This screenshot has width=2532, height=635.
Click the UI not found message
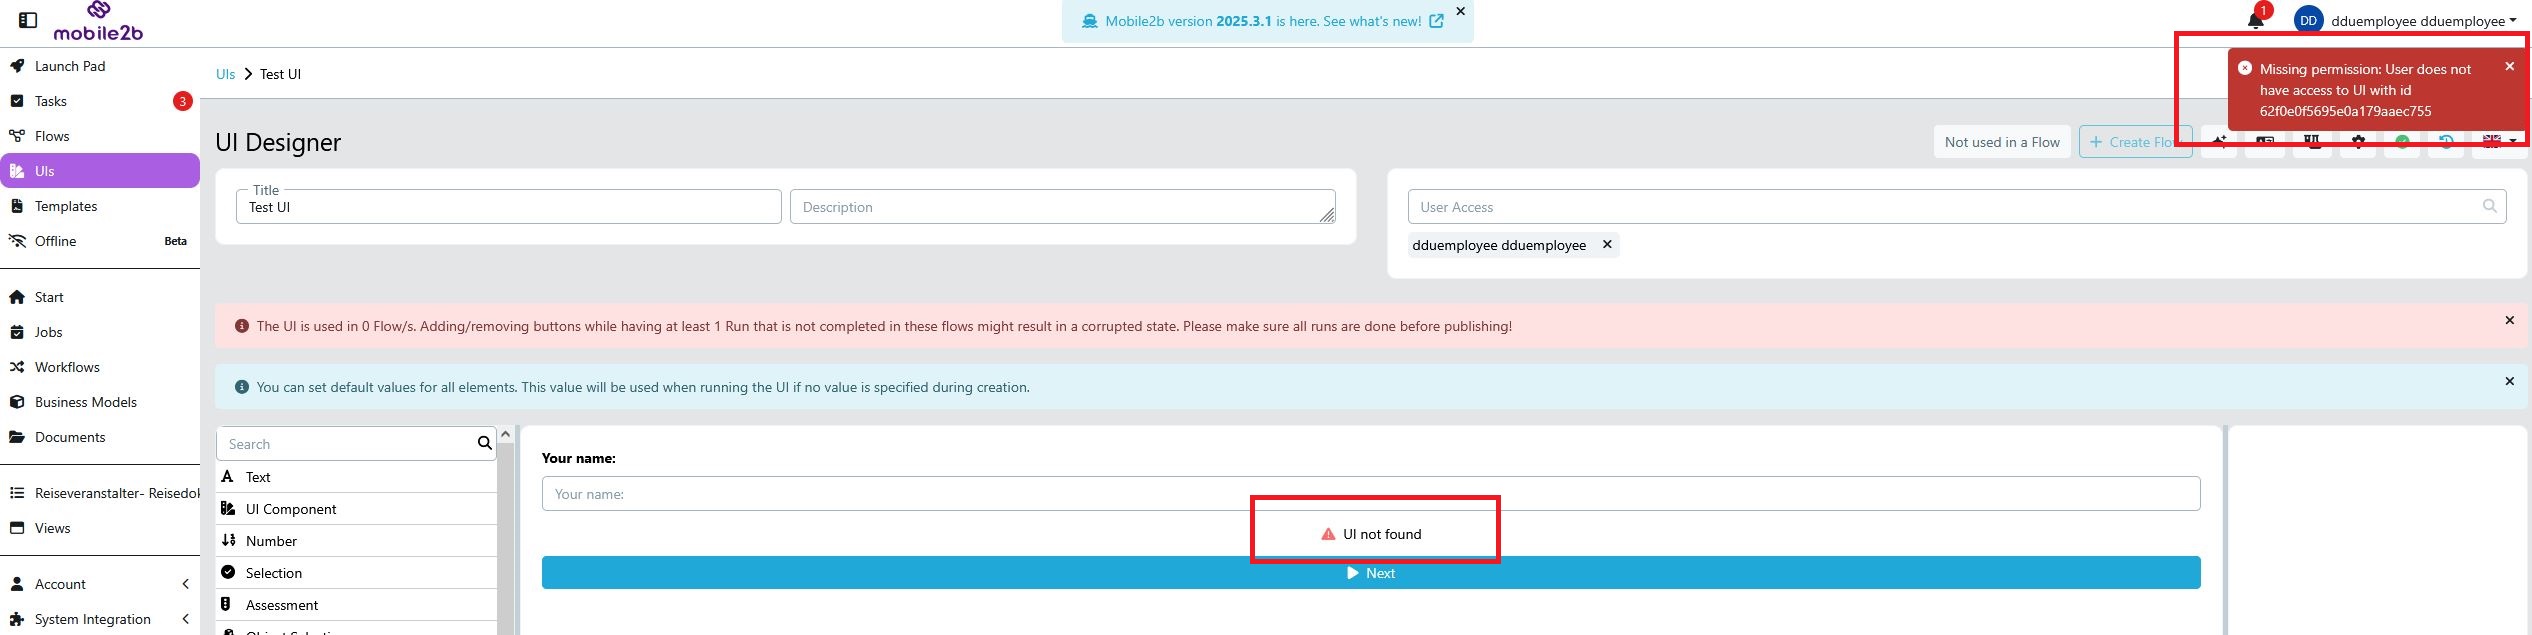[x=1372, y=534]
